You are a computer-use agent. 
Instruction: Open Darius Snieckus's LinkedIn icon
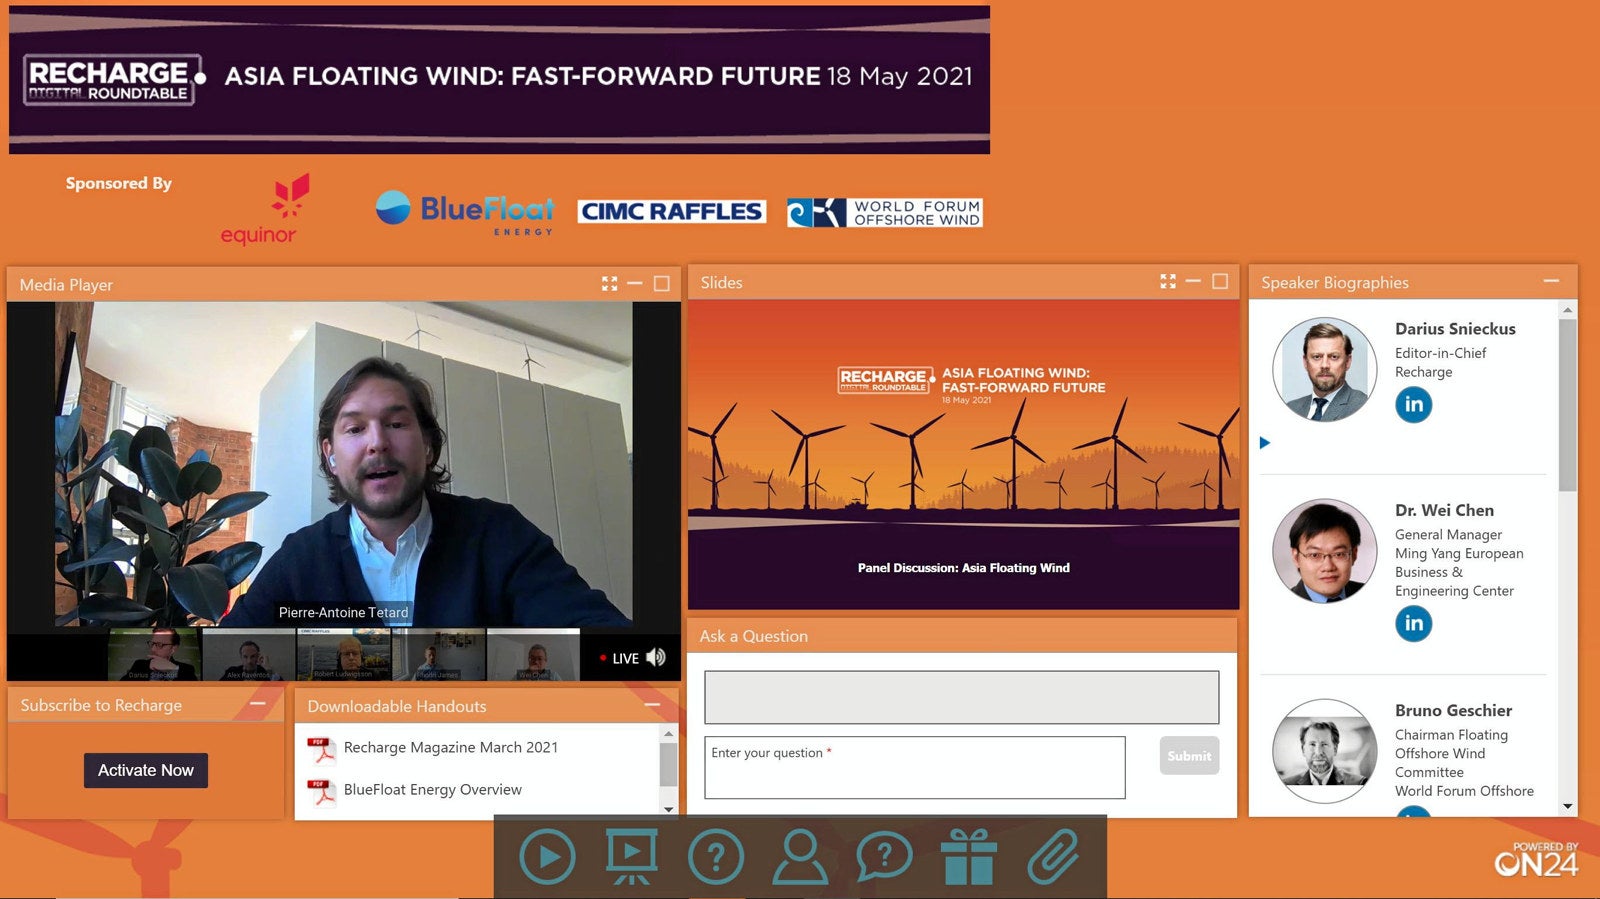[1413, 405]
